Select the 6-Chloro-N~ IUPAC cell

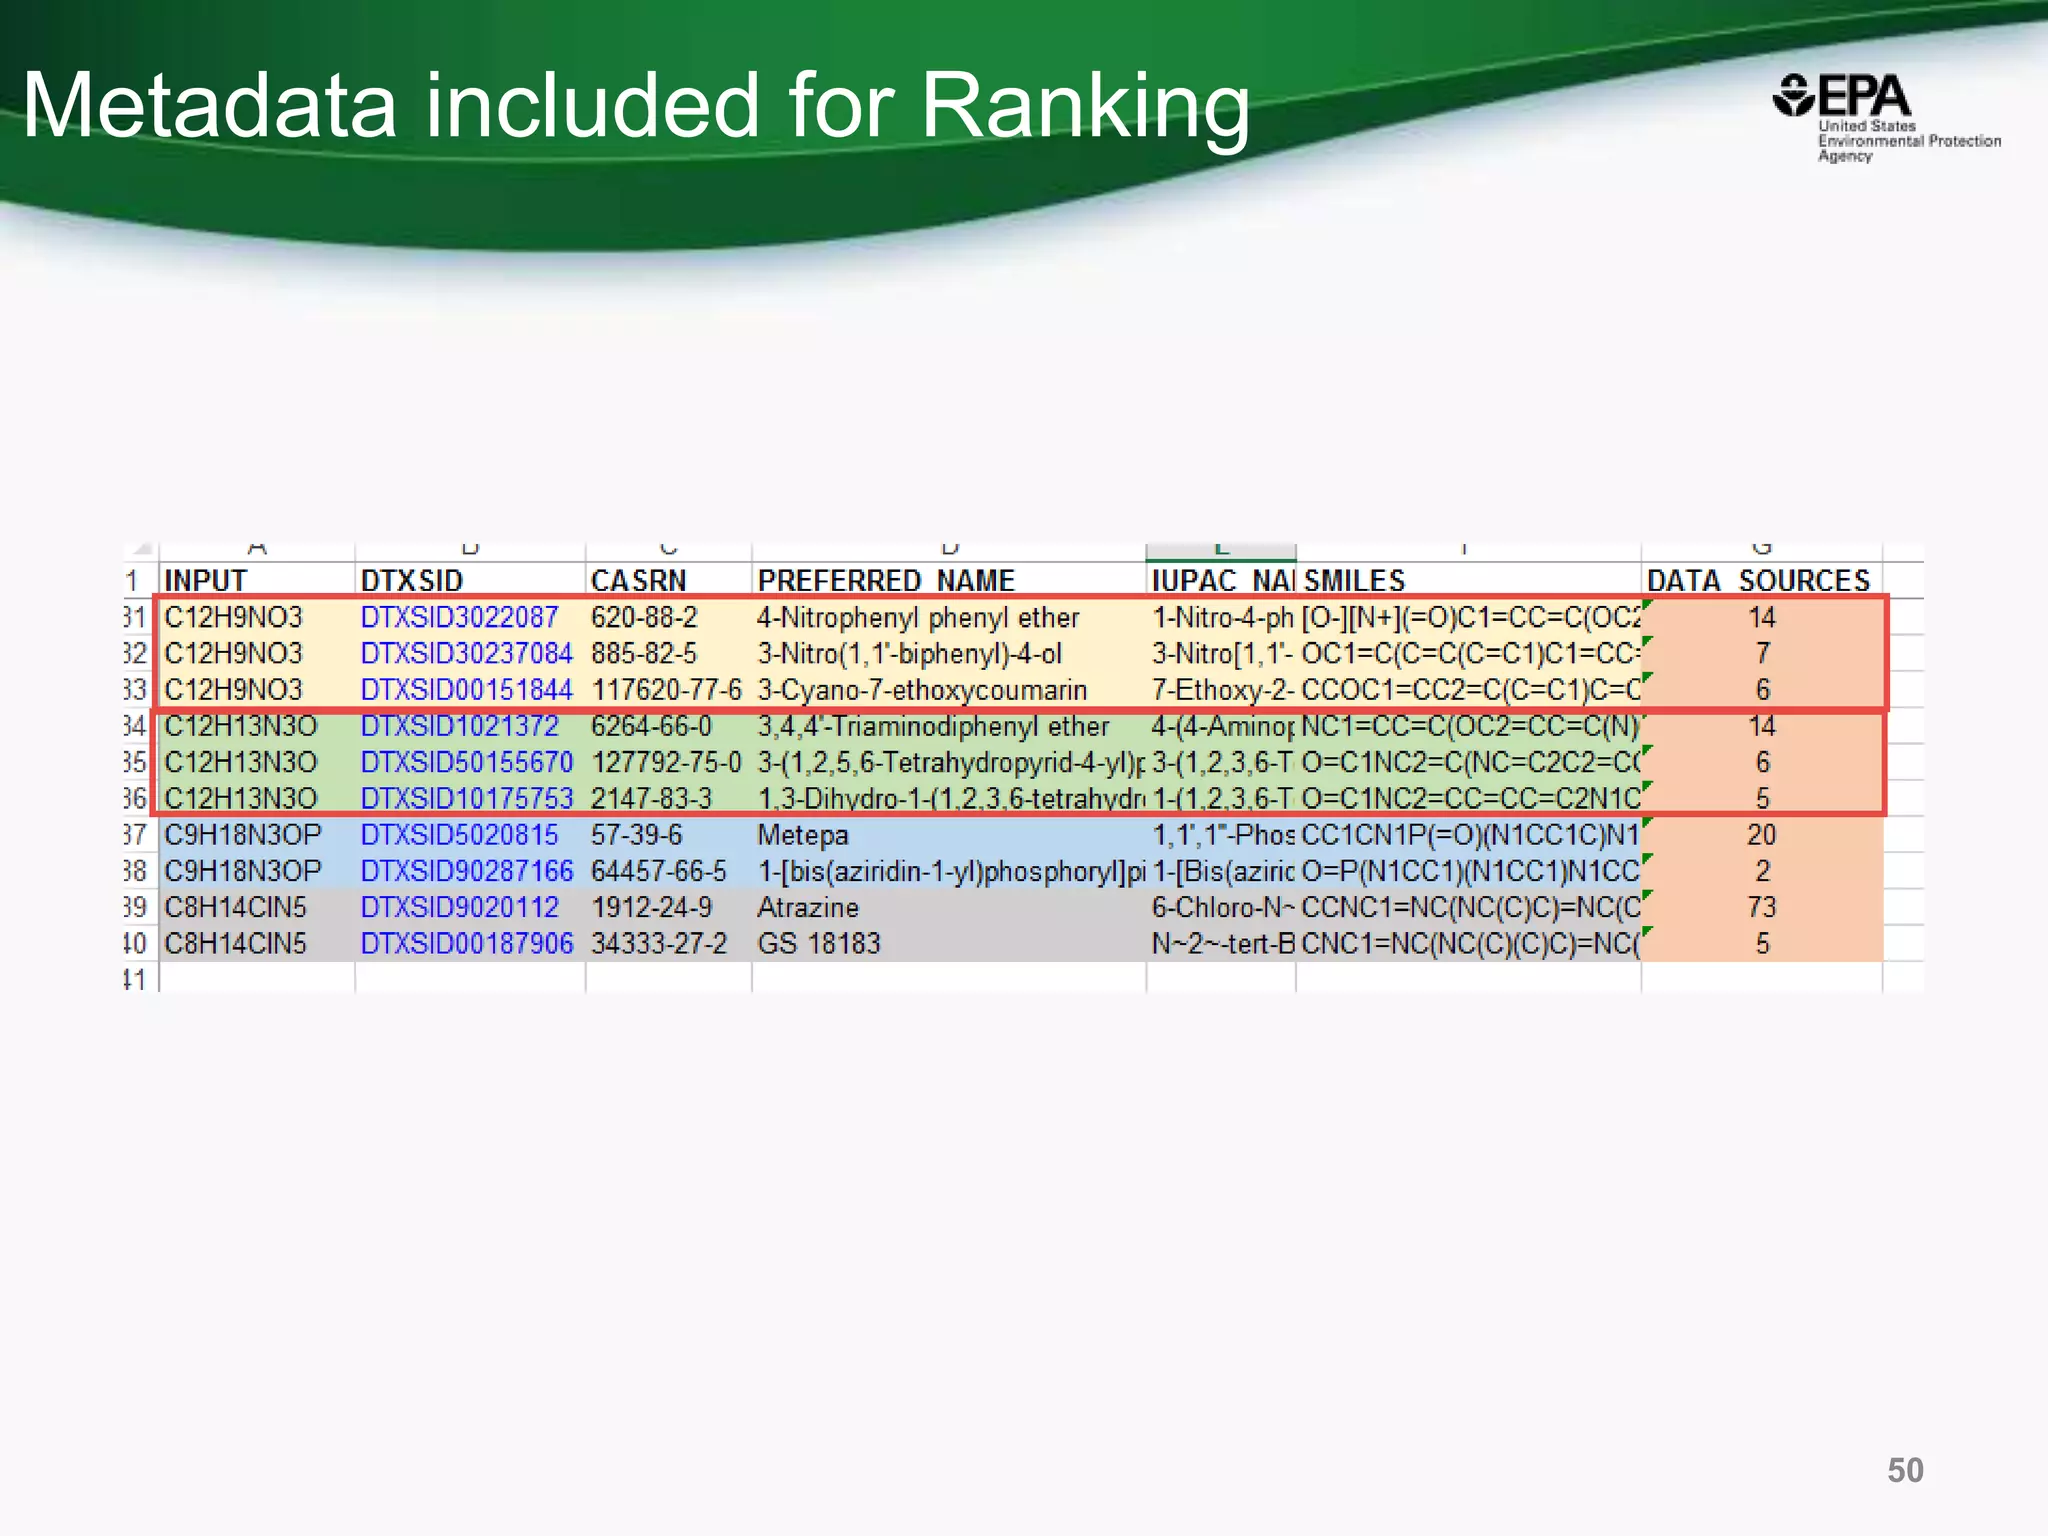coord(1221,907)
